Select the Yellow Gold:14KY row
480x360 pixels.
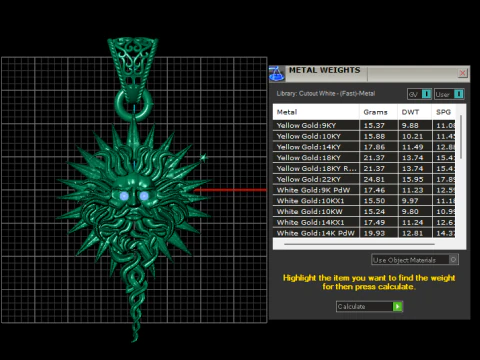tap(364, 147)
